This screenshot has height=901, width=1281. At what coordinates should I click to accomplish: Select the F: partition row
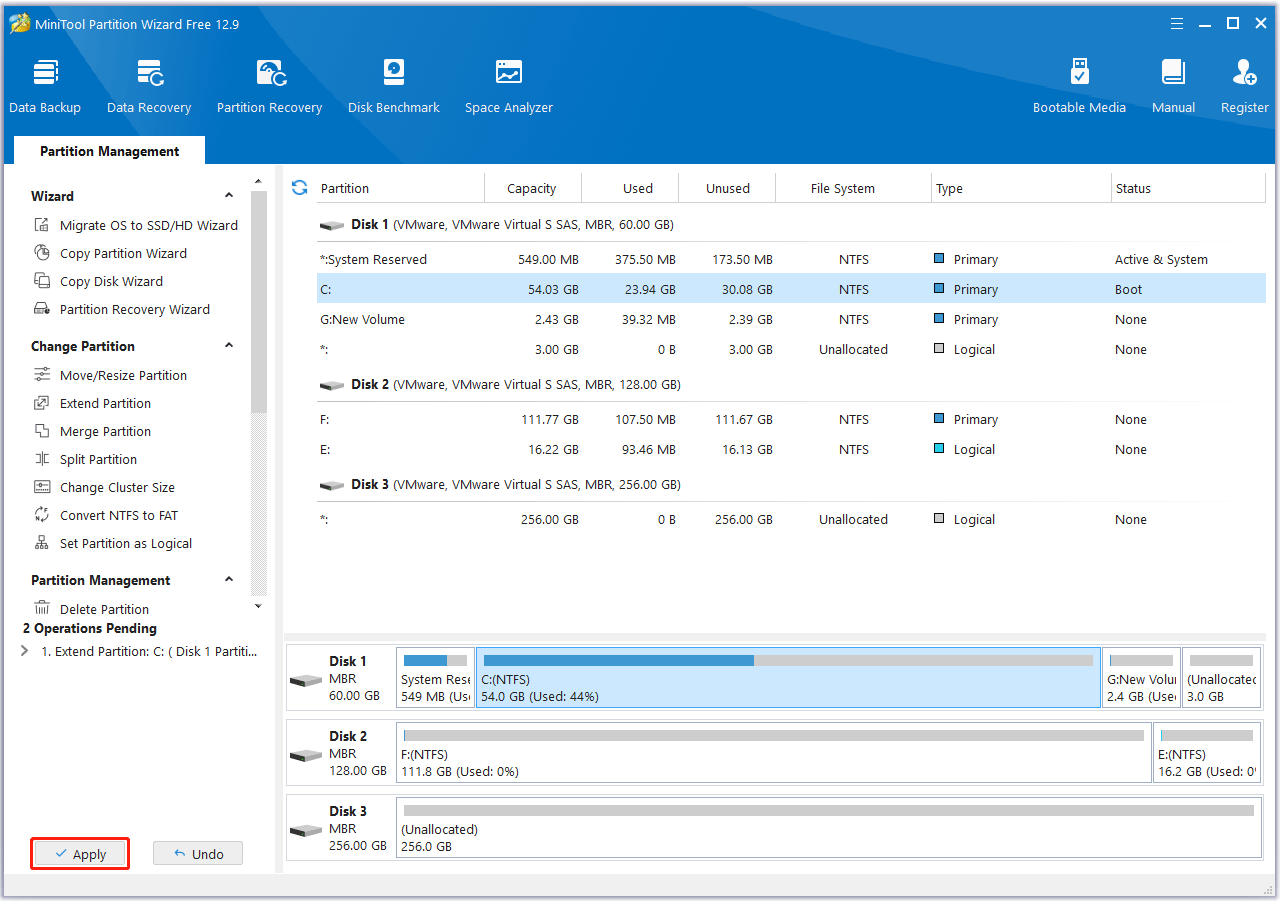click(791, 419)
